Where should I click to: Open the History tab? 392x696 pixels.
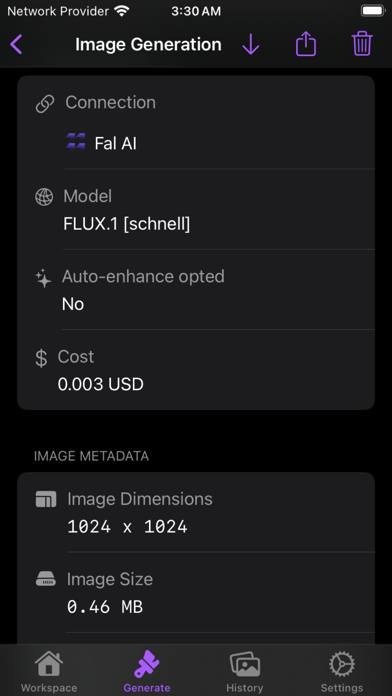(245, 672)
